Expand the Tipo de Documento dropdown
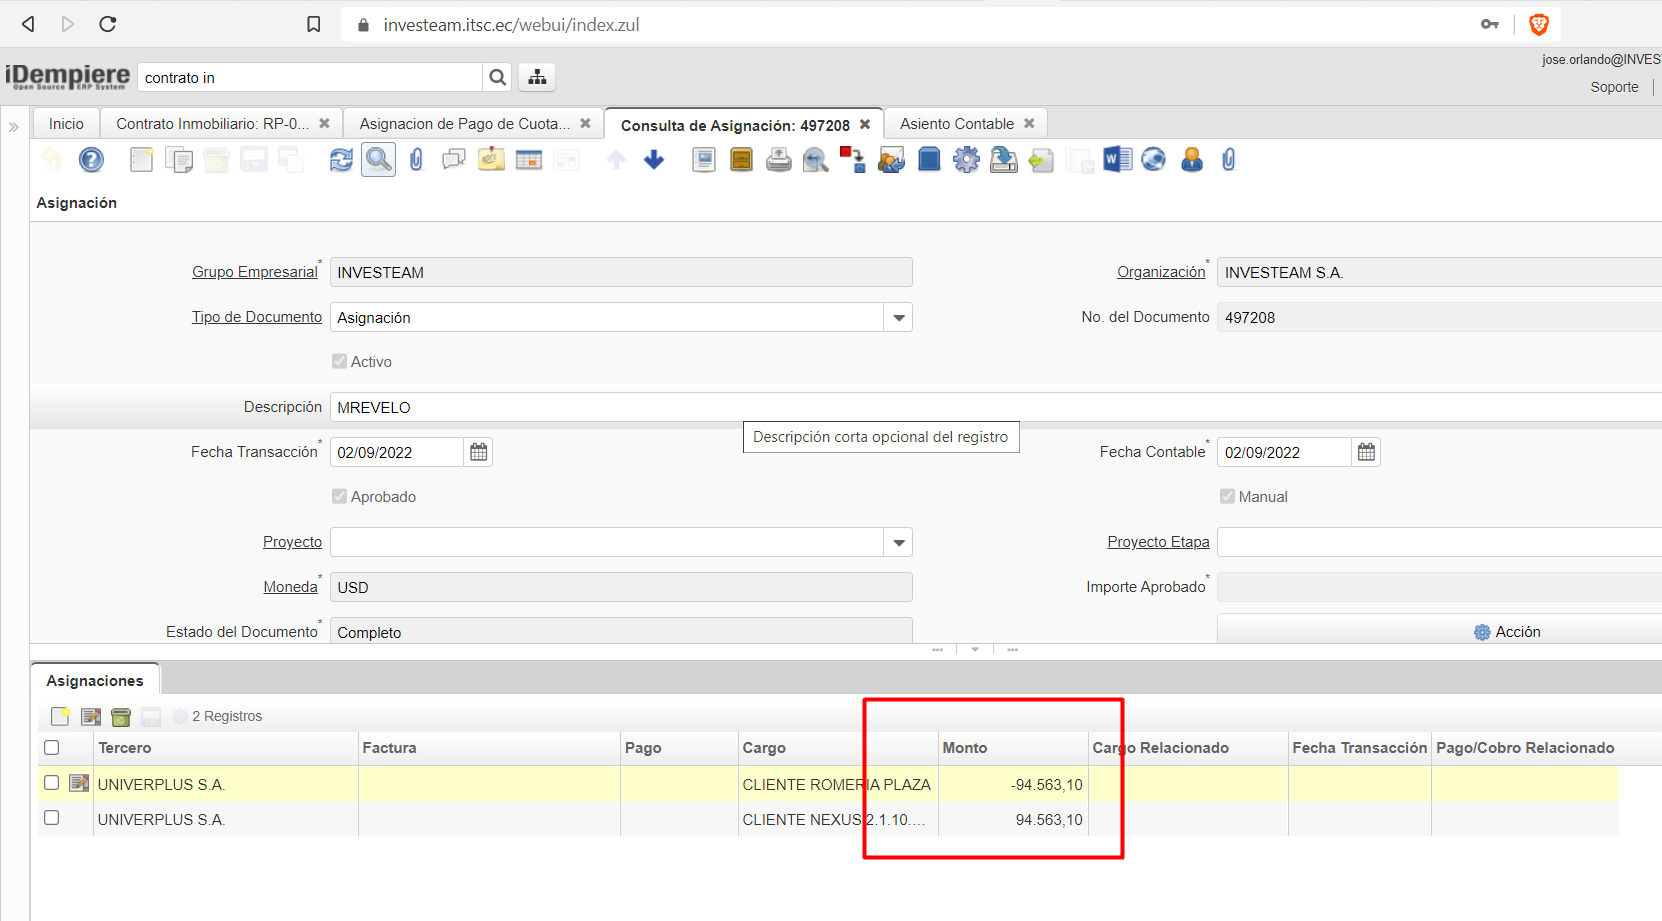 pos(899,318)
